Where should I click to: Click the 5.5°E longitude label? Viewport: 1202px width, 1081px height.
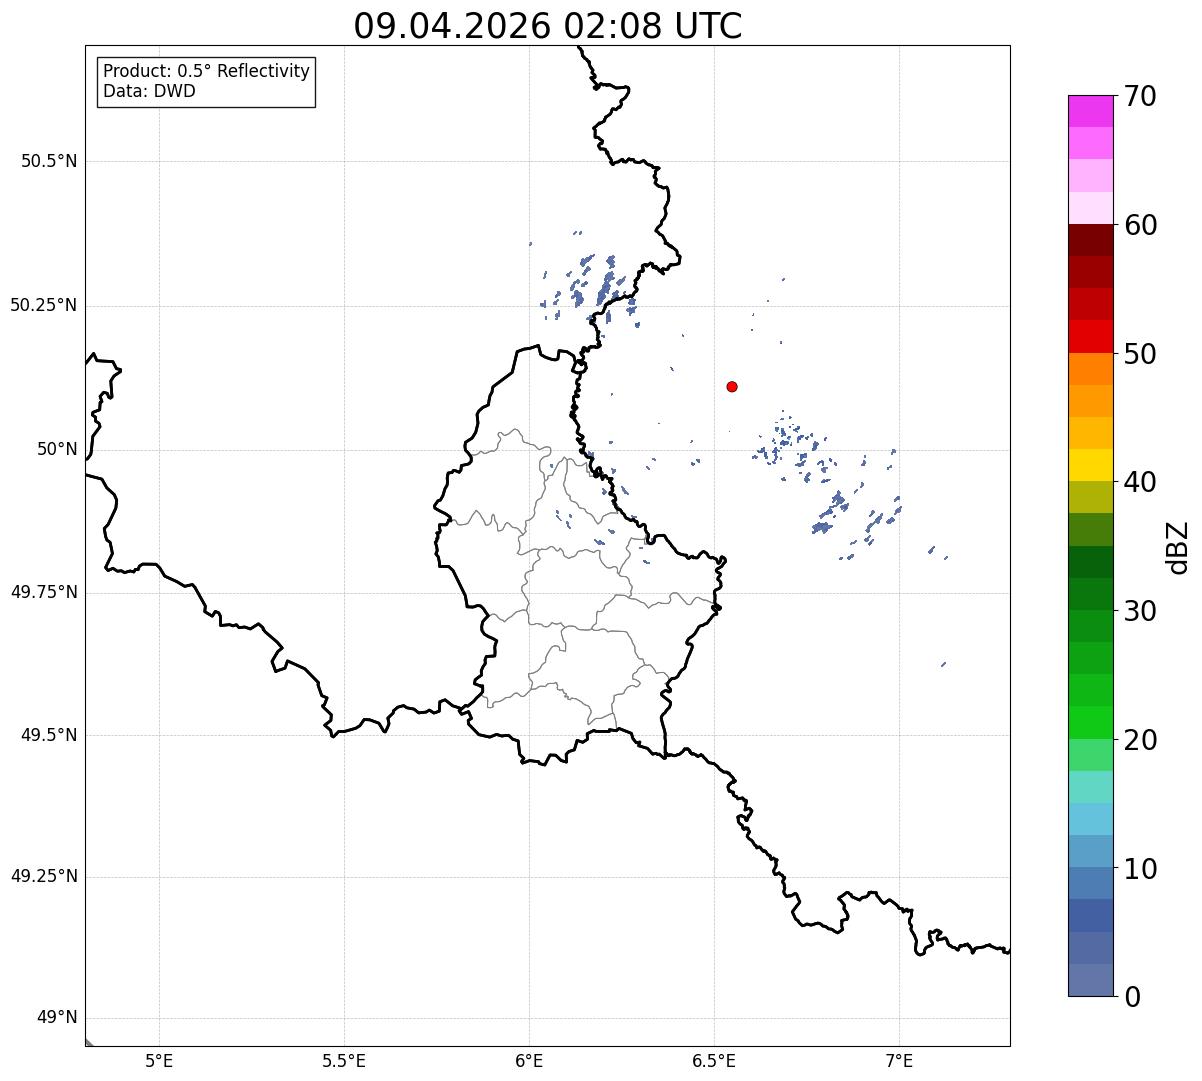[344, 1061]
